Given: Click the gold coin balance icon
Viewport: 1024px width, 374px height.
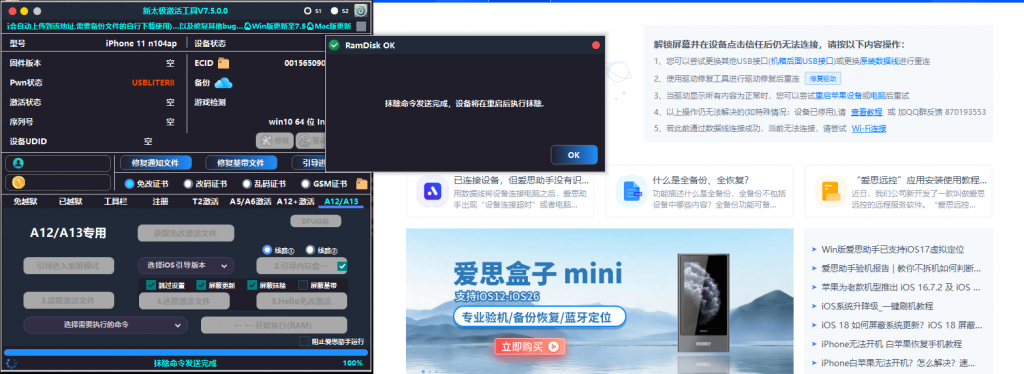Looking at the screenshot, I should pos(18,183).
